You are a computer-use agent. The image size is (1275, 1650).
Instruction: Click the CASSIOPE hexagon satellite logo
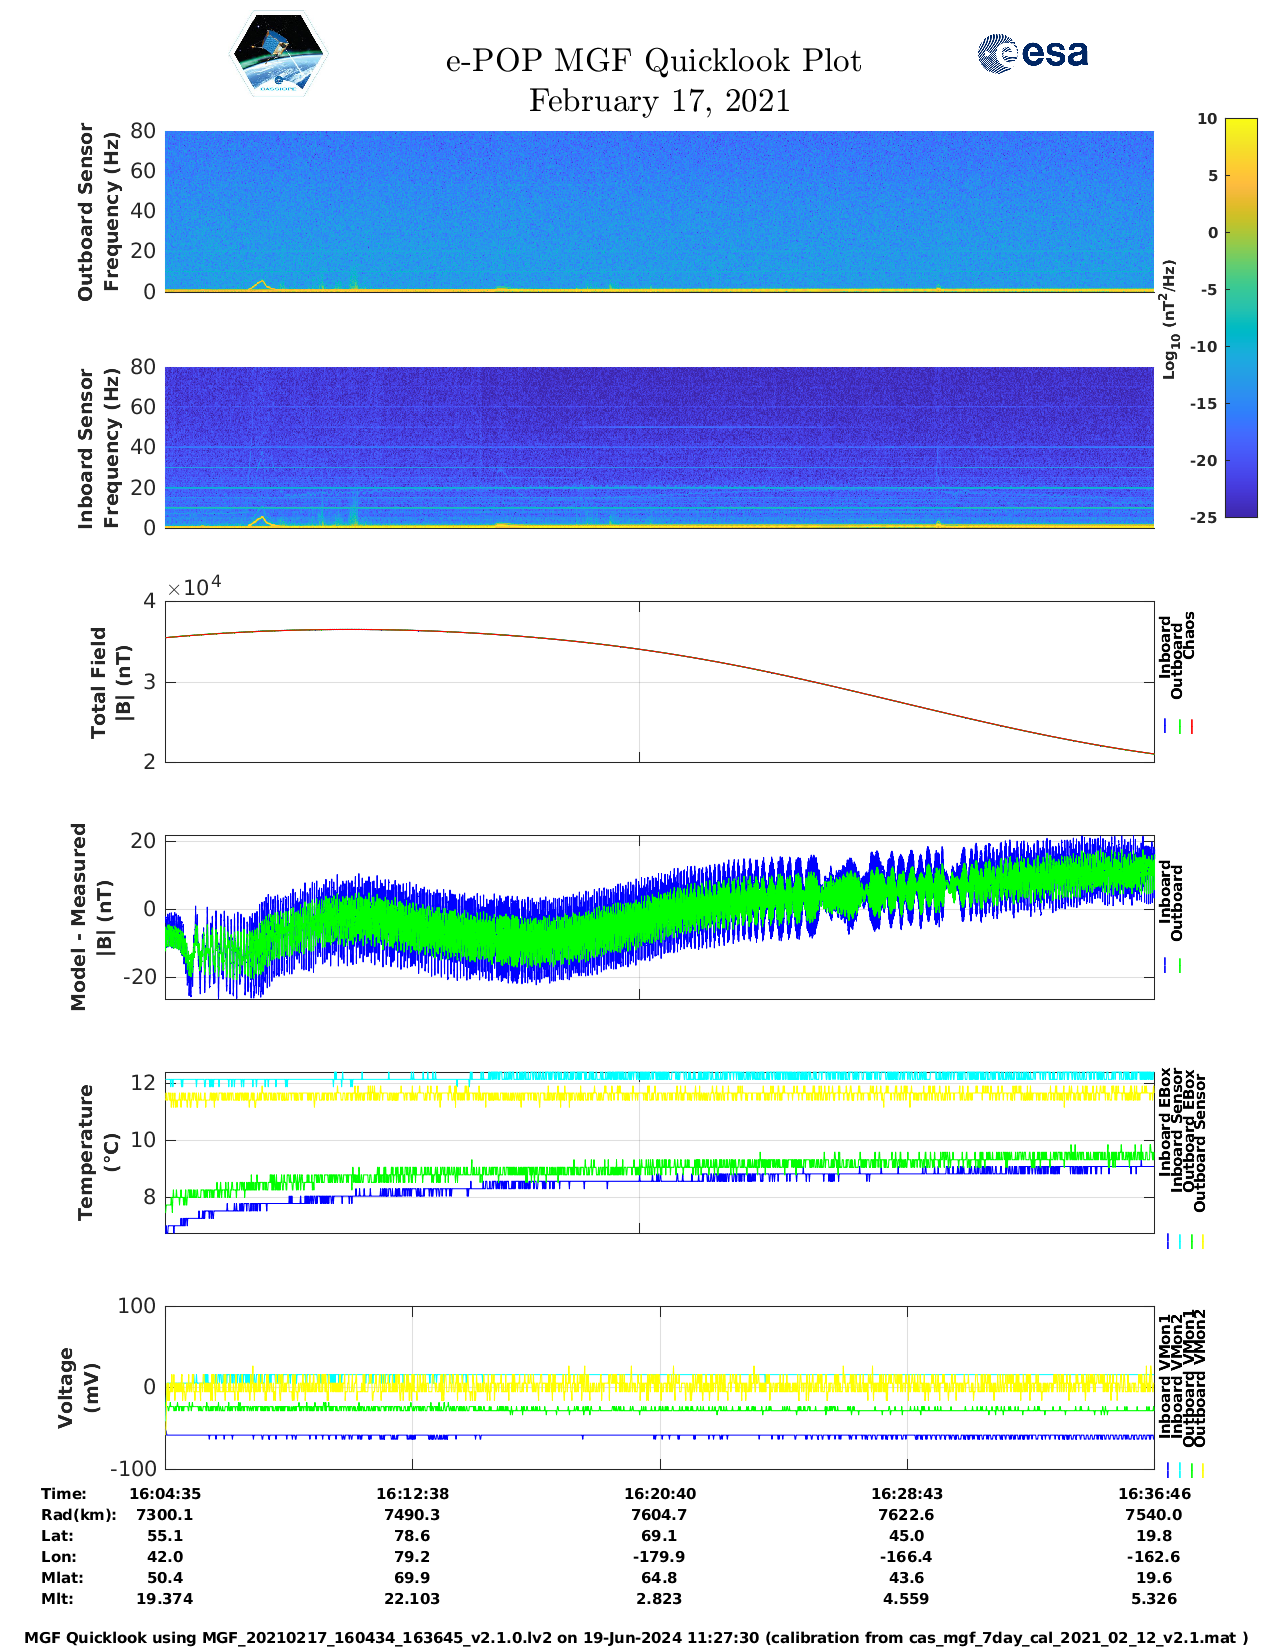pyautogui.click(x=278, y=55)
